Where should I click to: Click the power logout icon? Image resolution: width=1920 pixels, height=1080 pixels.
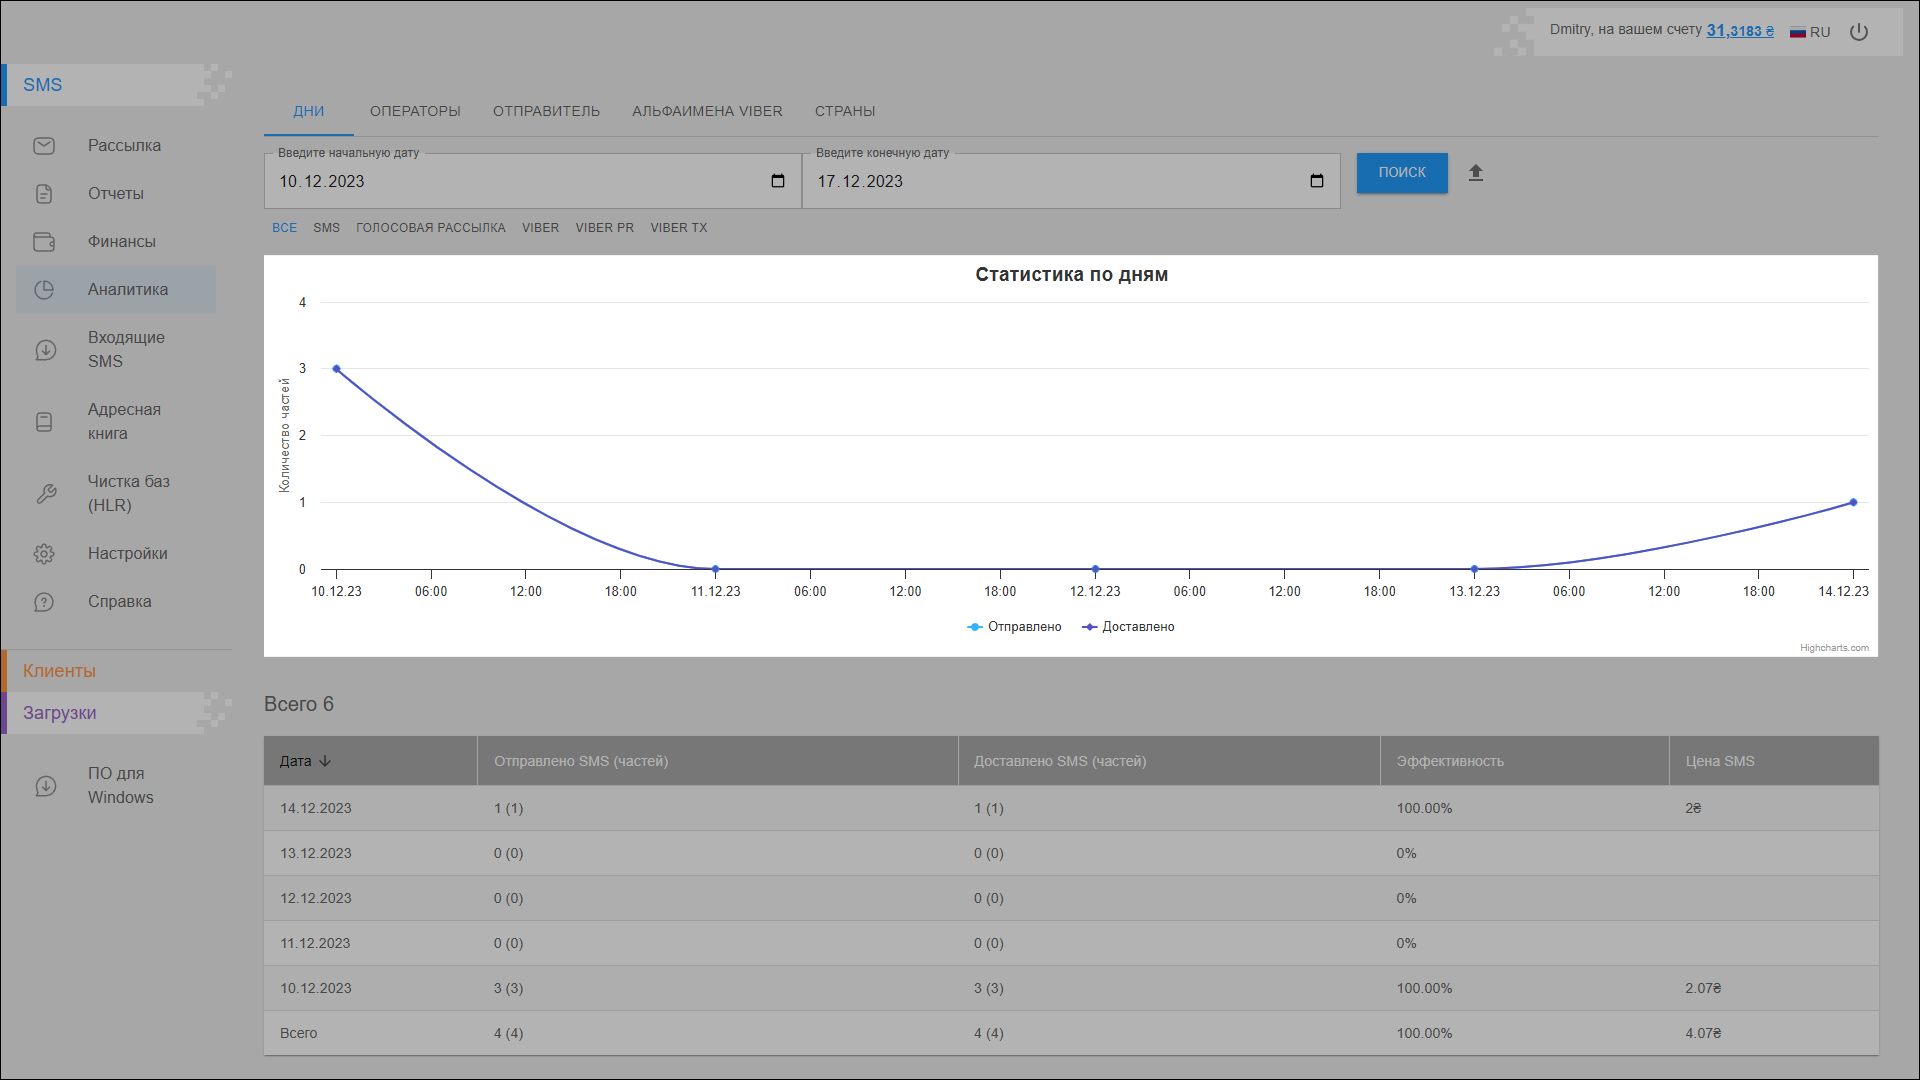click(1859, 32)
